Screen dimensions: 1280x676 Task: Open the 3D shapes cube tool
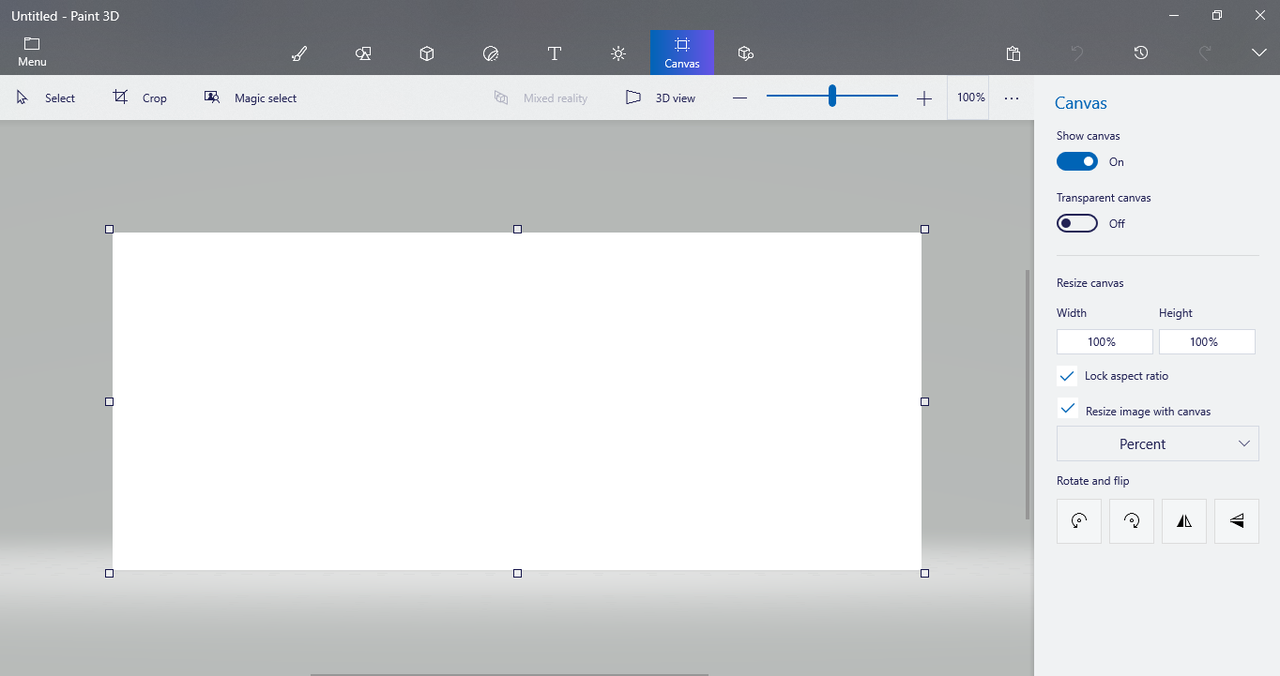(x=427, y=53)
